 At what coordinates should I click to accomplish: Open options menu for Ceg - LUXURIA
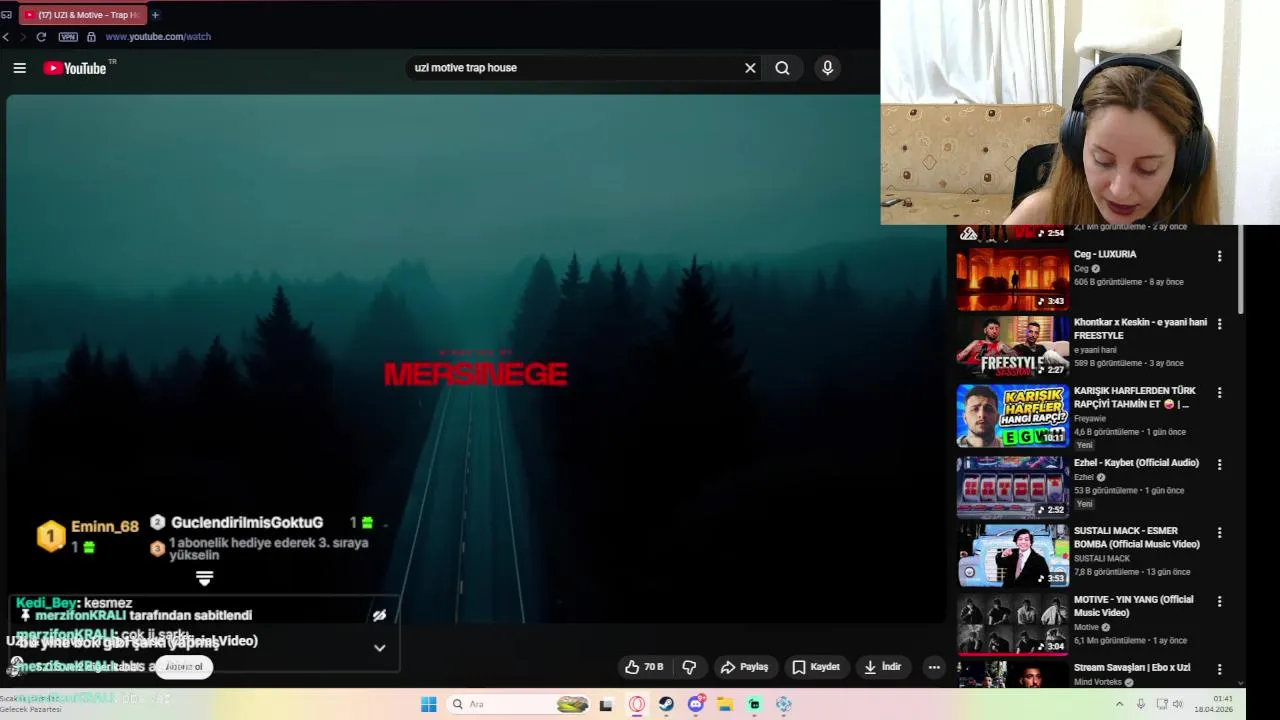(1219, 256)
